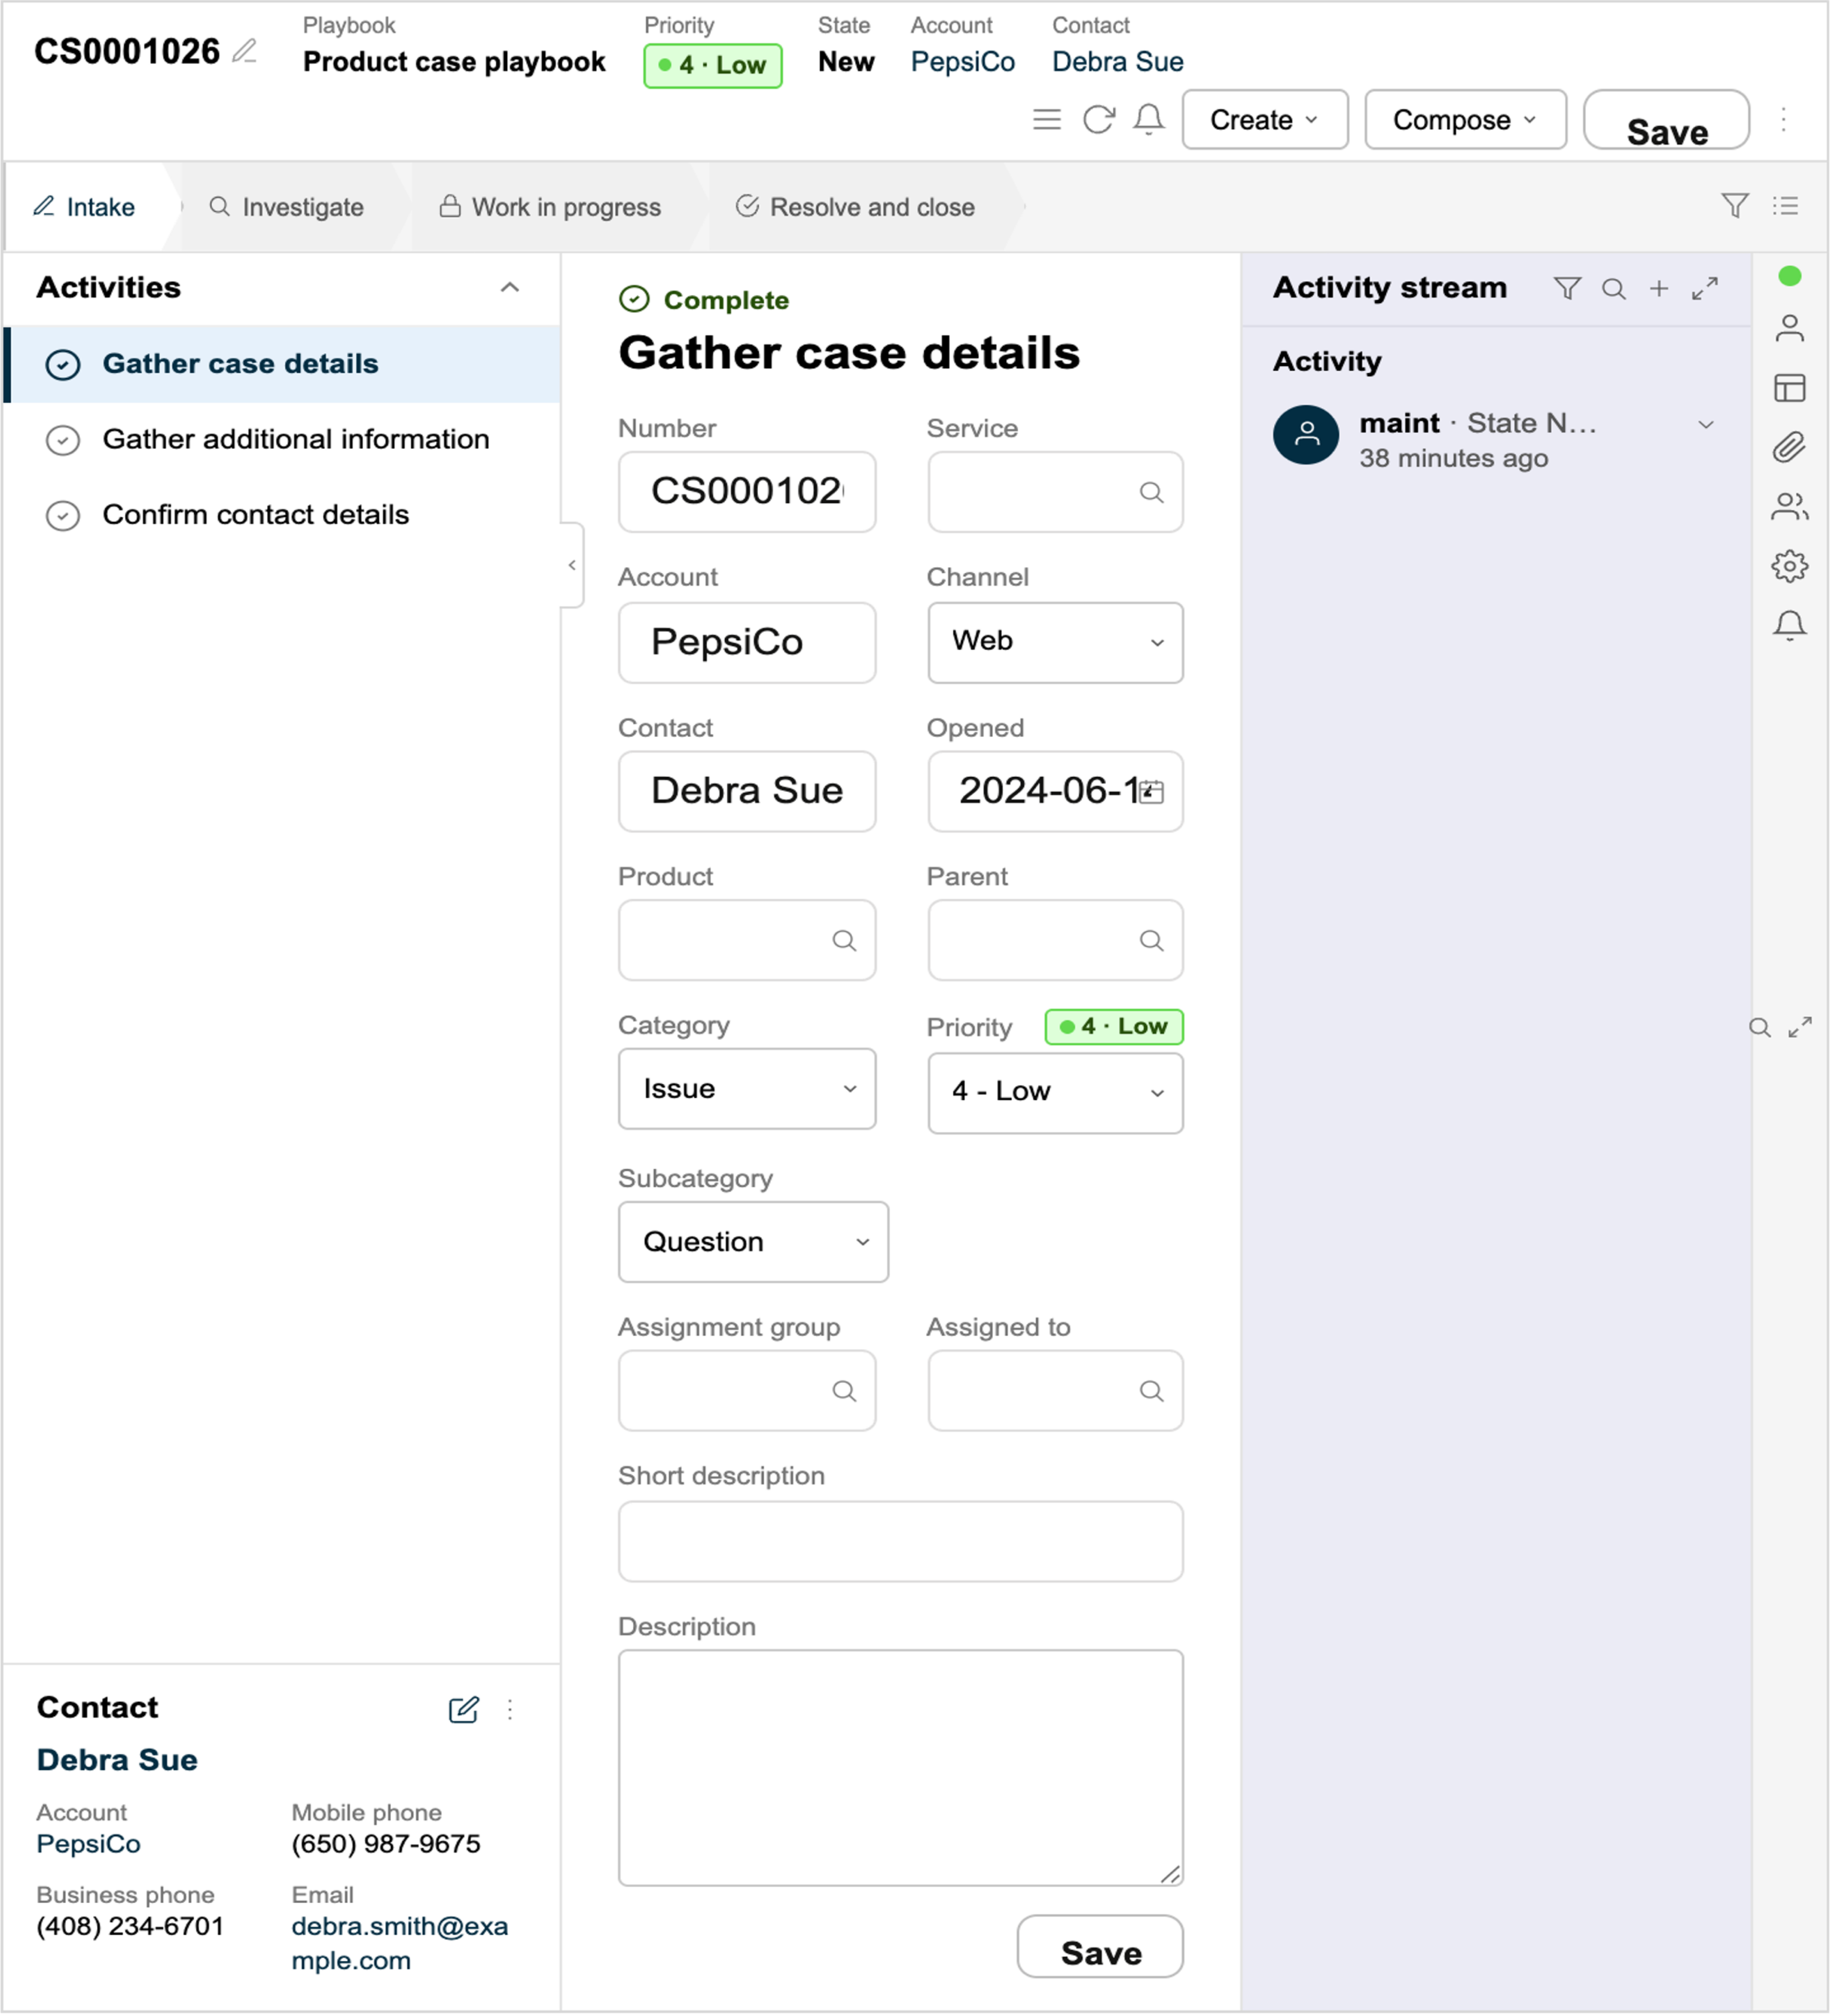Open Priority dropdown showing 4 - Low

(1056, 1094)
